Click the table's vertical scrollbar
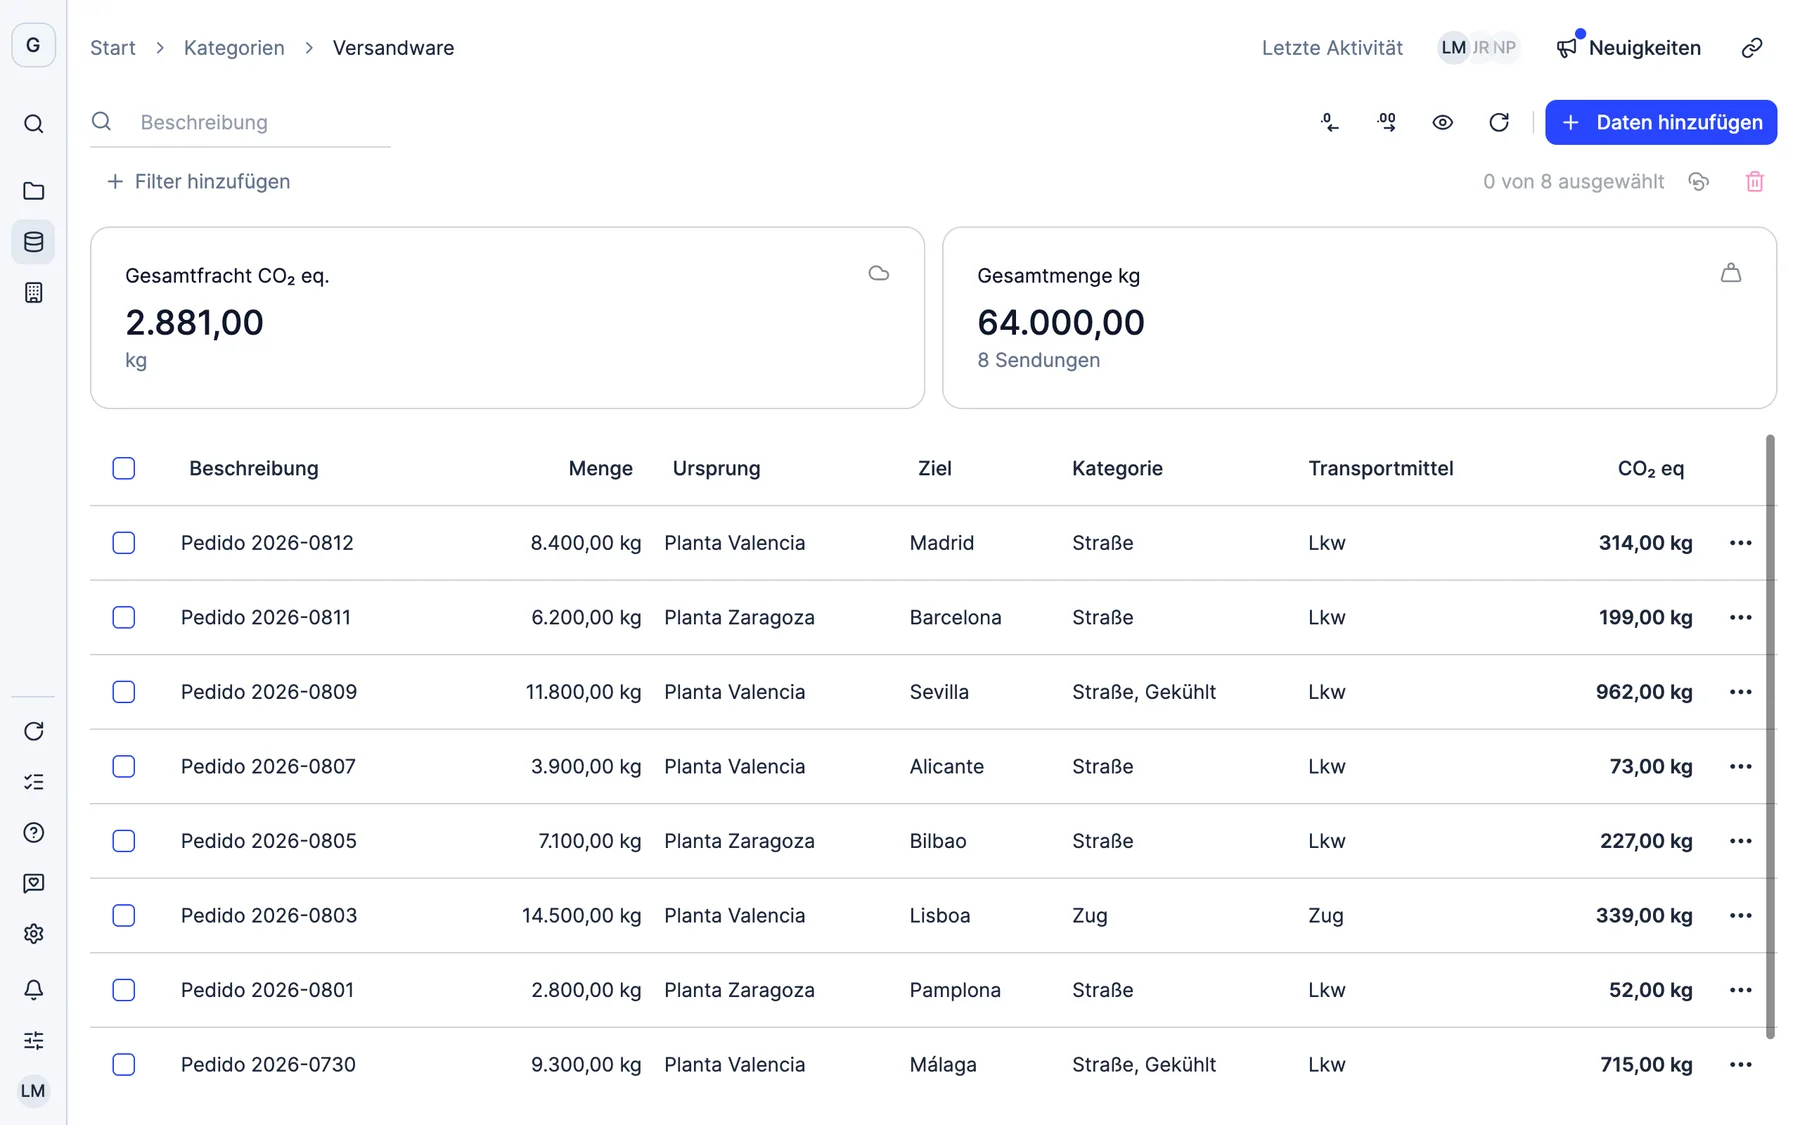The height and width of the screenshot is (1125, 1800). (1770, 736)
